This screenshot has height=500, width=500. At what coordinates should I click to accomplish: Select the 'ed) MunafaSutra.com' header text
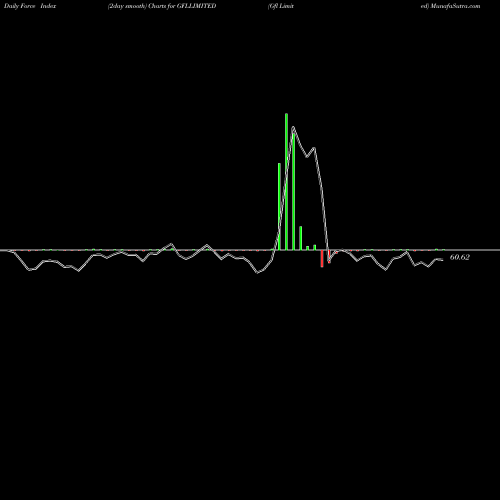[450, 6]
